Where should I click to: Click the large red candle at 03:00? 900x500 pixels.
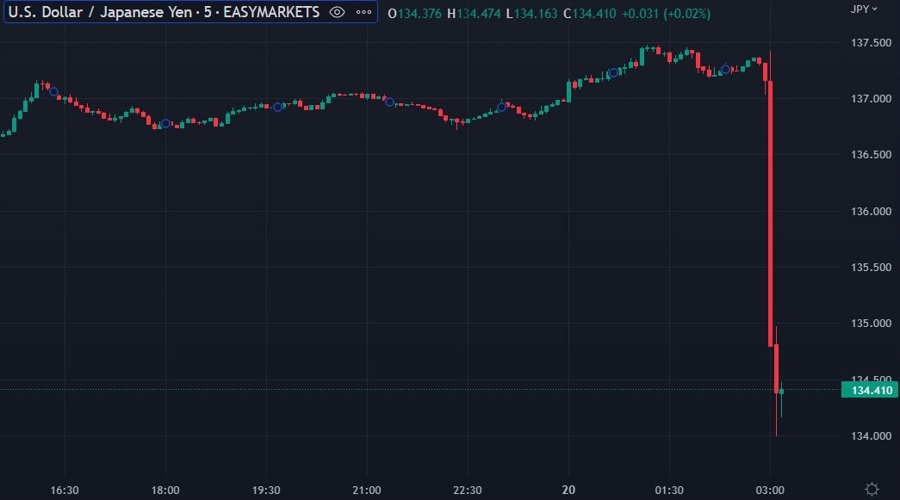(770, 214)
